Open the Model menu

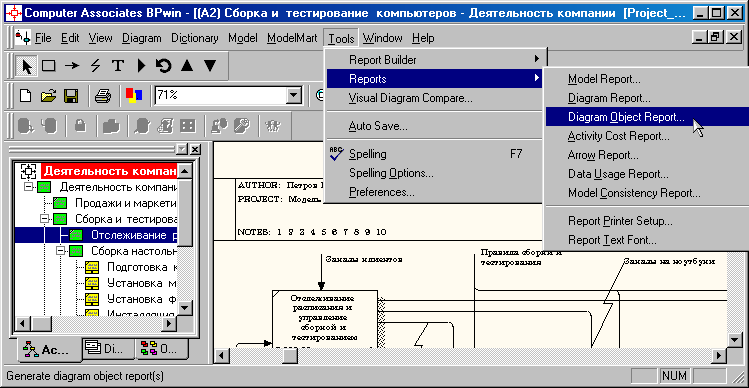click(243, 38)
